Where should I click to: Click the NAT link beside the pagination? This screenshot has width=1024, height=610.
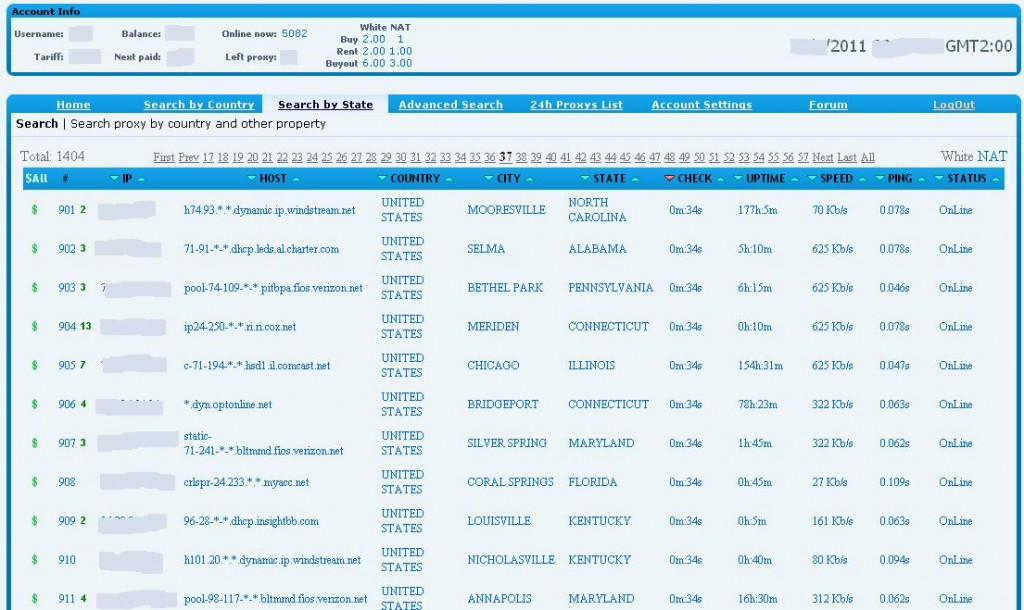[x=992, y=156]
